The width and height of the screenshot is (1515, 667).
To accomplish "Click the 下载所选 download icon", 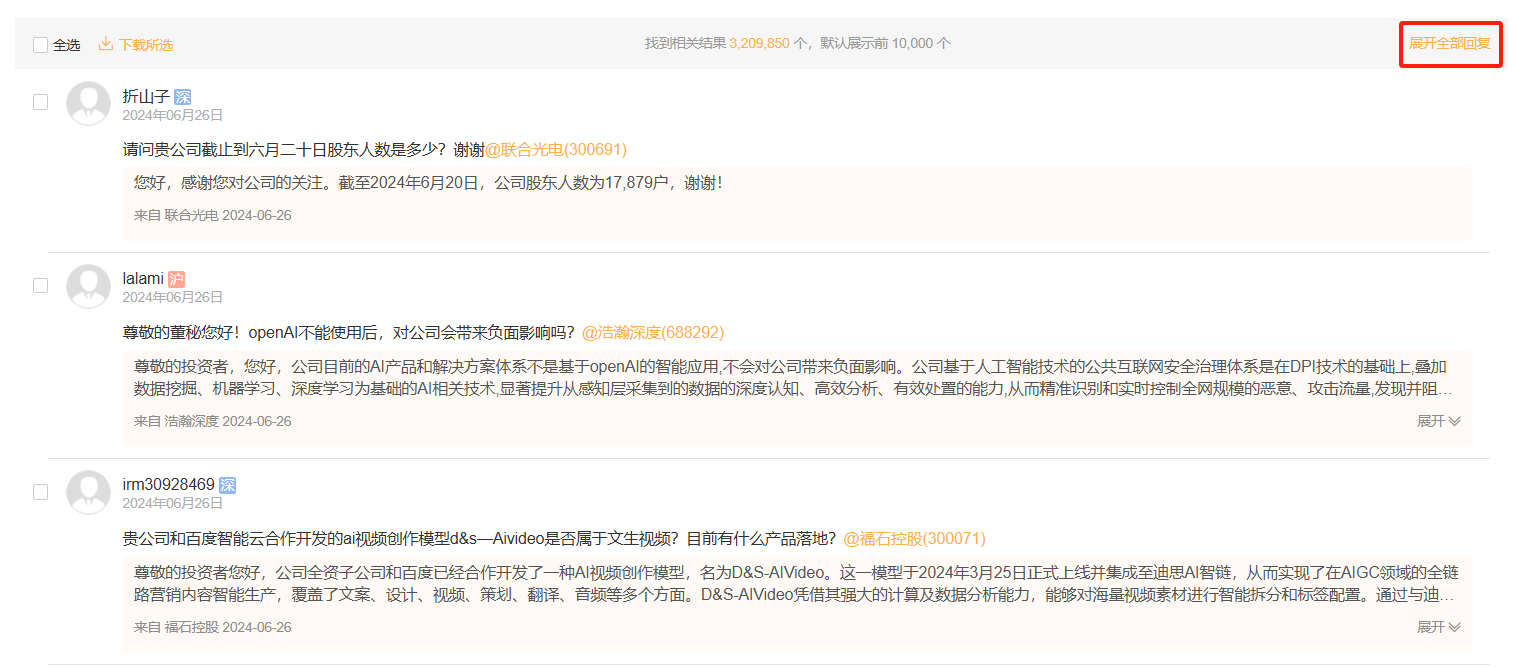I will pos(105,44).
